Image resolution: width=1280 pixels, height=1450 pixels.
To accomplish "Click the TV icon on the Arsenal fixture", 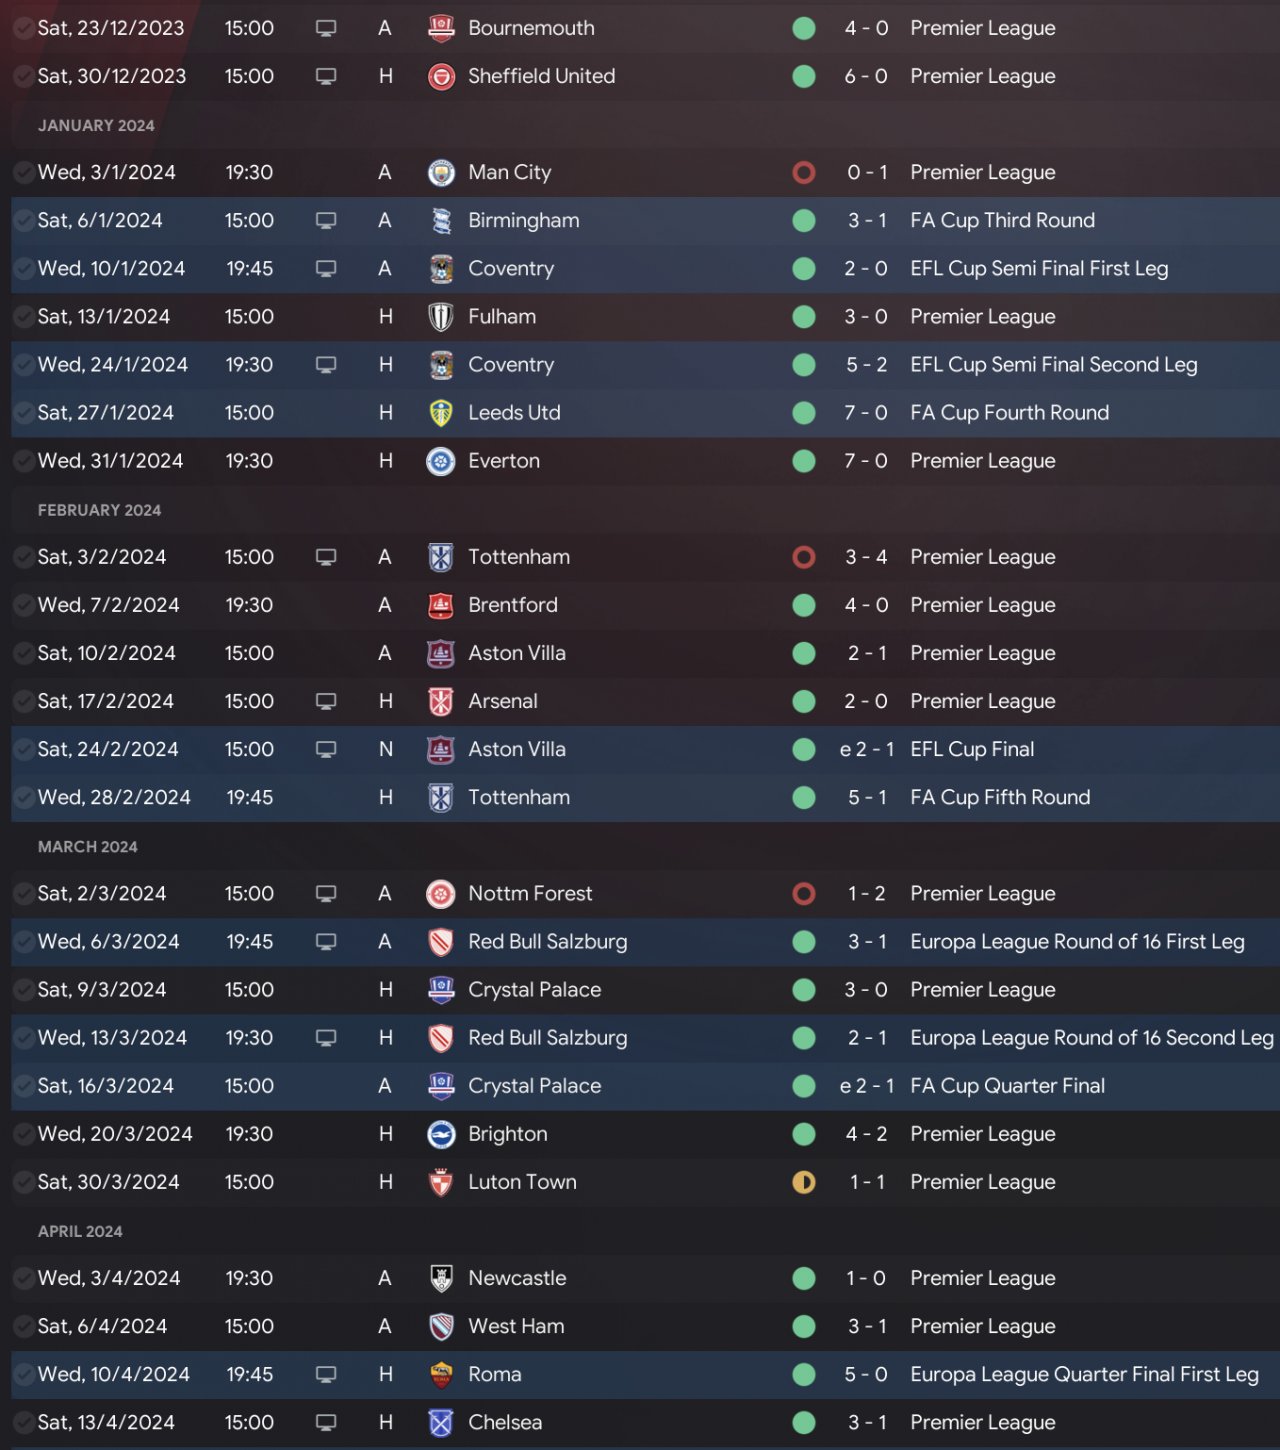I will coord(326,701).
